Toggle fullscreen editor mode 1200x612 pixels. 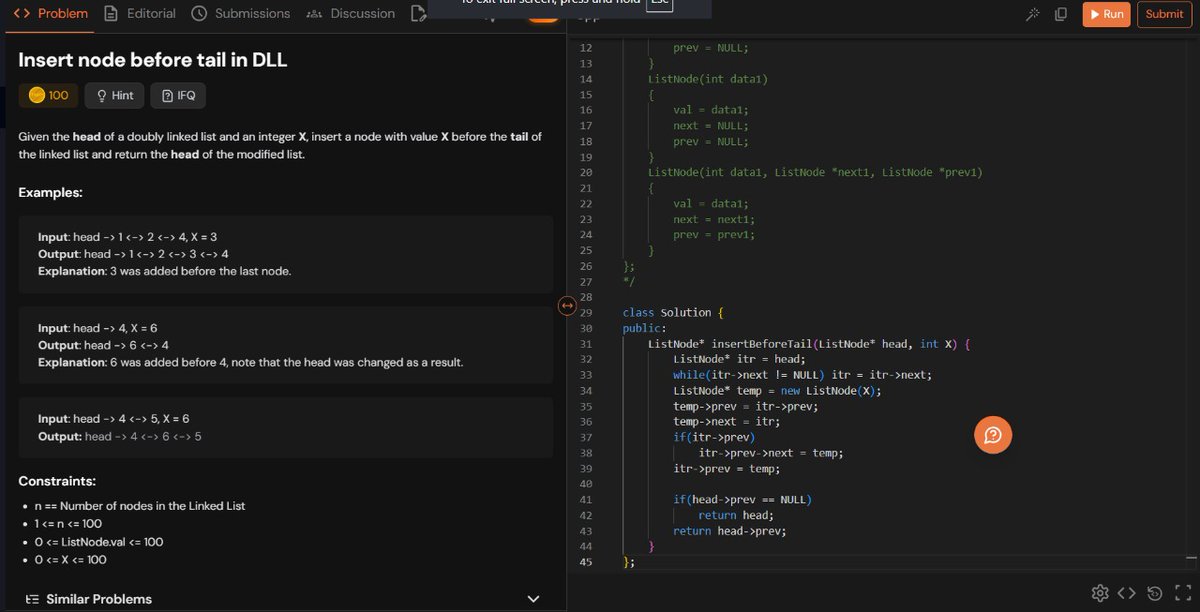[x=1182, y=593]
